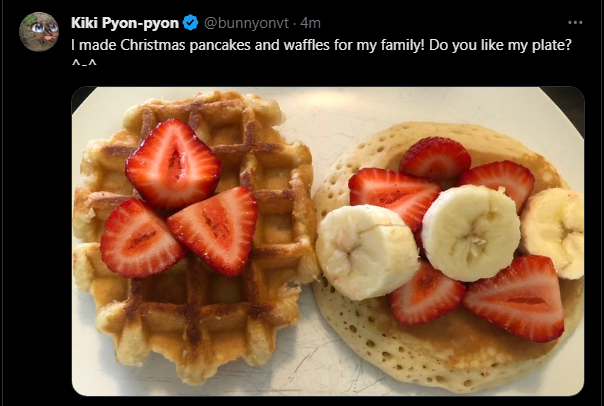The height and width of the screenshot is (406, 604).
Task: Open the attached food photo
Action: (328, 241)
